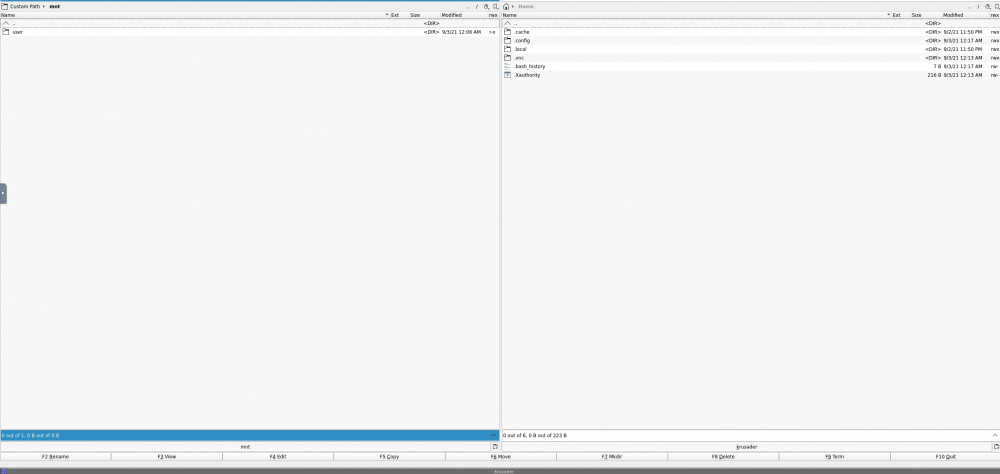Viewport: 1000px width, 474px height.
Task: Click the .config folder icon
Action: pos(508,40)
